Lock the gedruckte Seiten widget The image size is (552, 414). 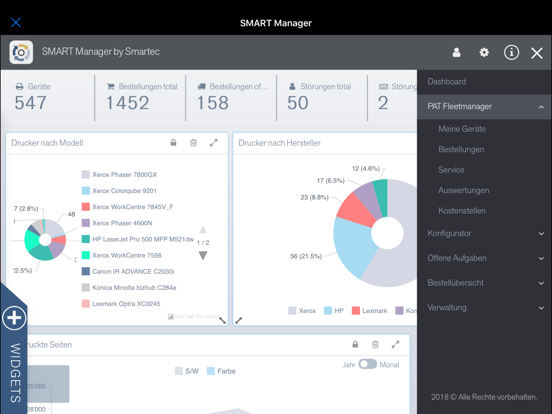click(355, 344)
